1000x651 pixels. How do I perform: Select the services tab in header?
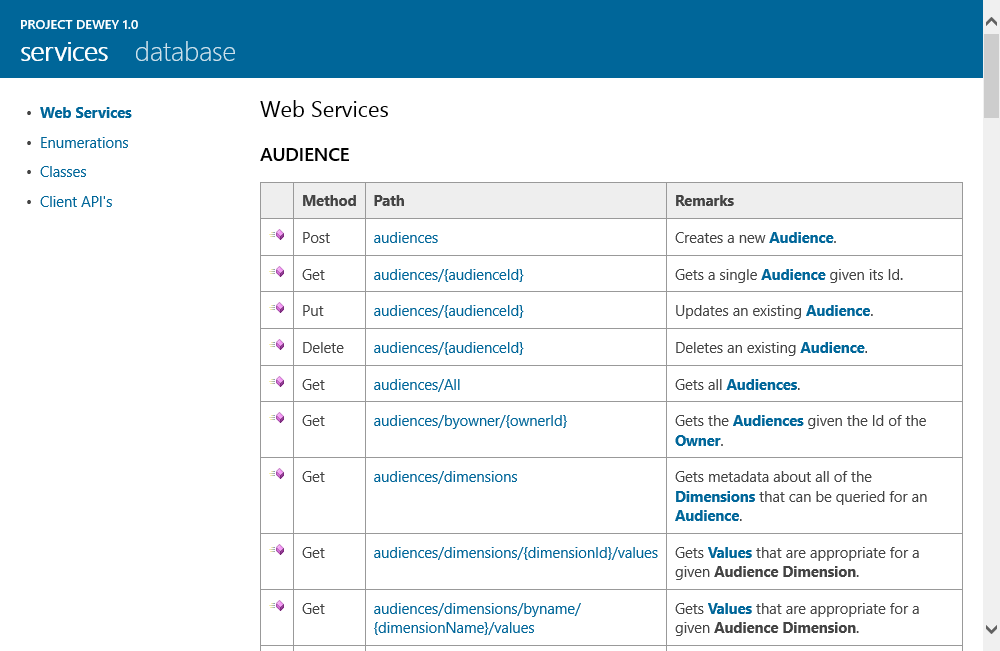pos(64,52)
